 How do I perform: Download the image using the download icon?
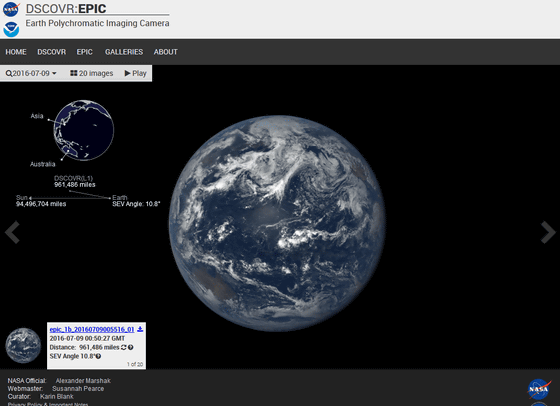click(140, 329)
